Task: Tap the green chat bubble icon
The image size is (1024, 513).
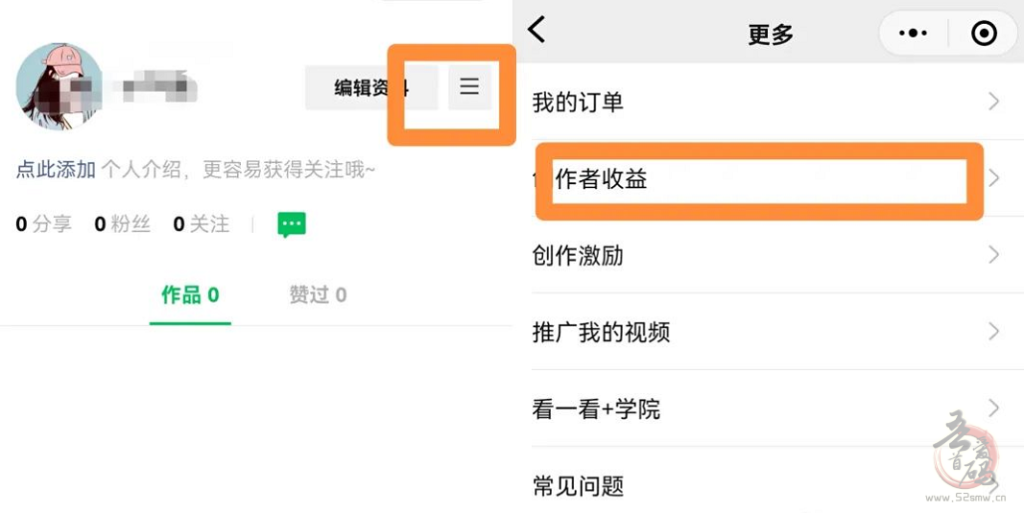Action: click(291, 224)
